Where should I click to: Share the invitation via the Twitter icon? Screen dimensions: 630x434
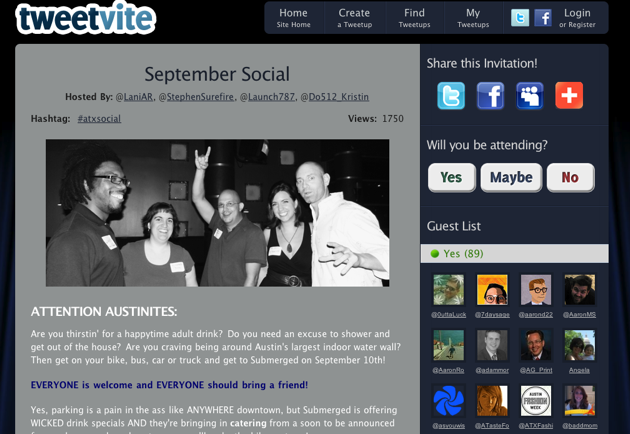tap(451, 96)
